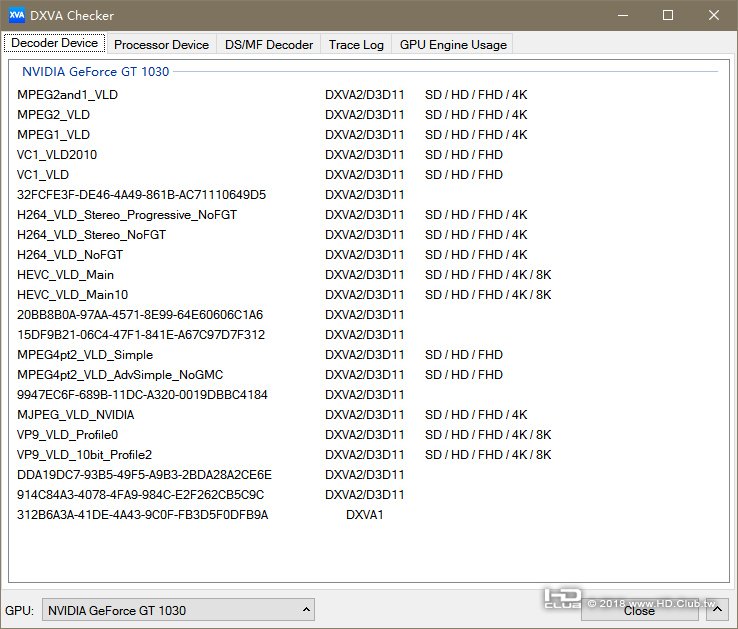Click the DXVA Checker title bar icon
738x629 pixels.
(16, 15)
